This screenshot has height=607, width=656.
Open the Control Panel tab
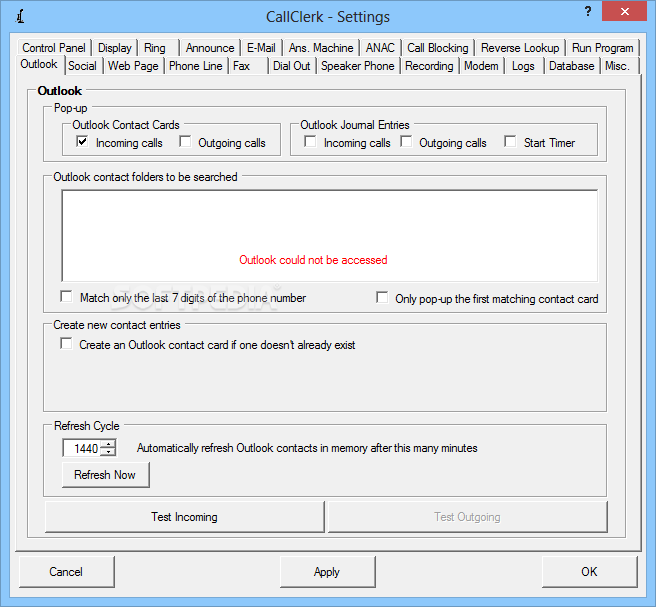[x=54, y=48]
